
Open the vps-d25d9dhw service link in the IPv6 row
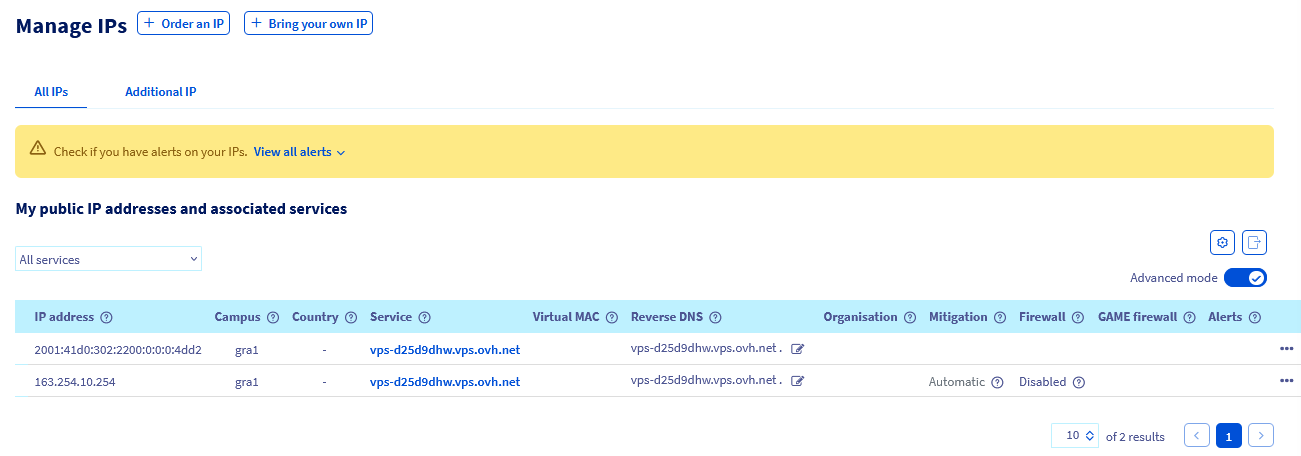click(444, 350)
